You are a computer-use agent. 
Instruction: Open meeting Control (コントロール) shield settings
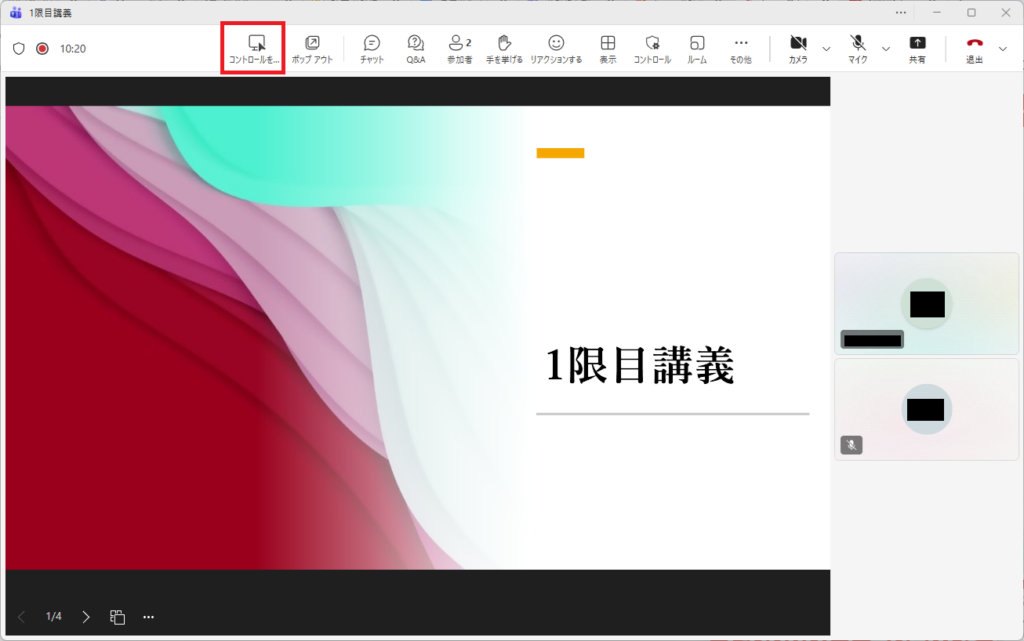point(652,48)
